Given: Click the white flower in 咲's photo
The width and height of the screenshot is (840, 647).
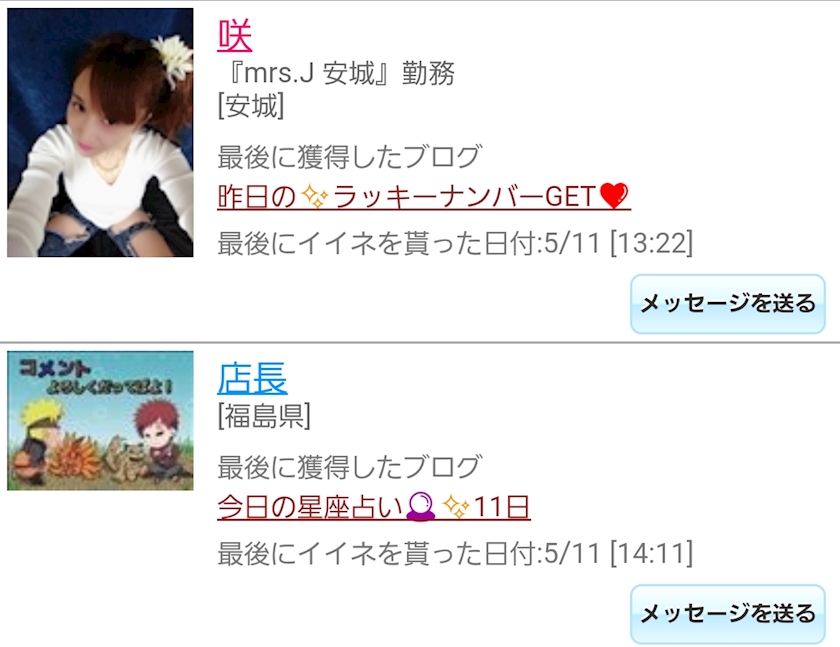Looking at the screenshot, I should click(x=171, y=58).
